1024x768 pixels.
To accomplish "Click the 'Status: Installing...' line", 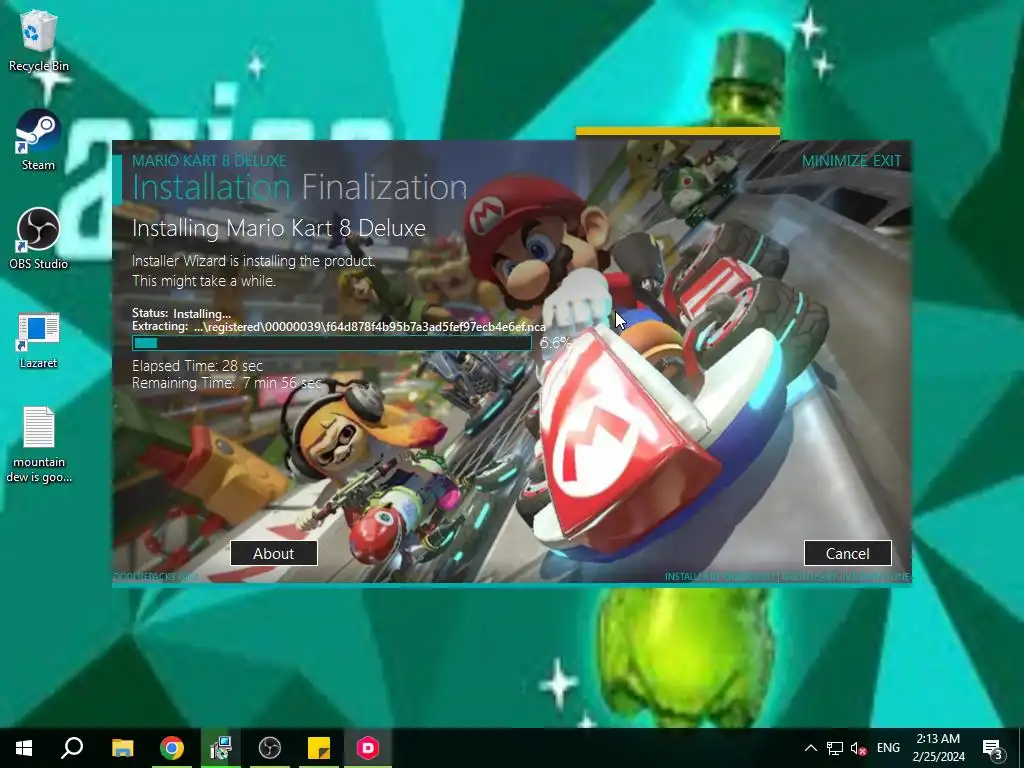I will click(182, 313).
